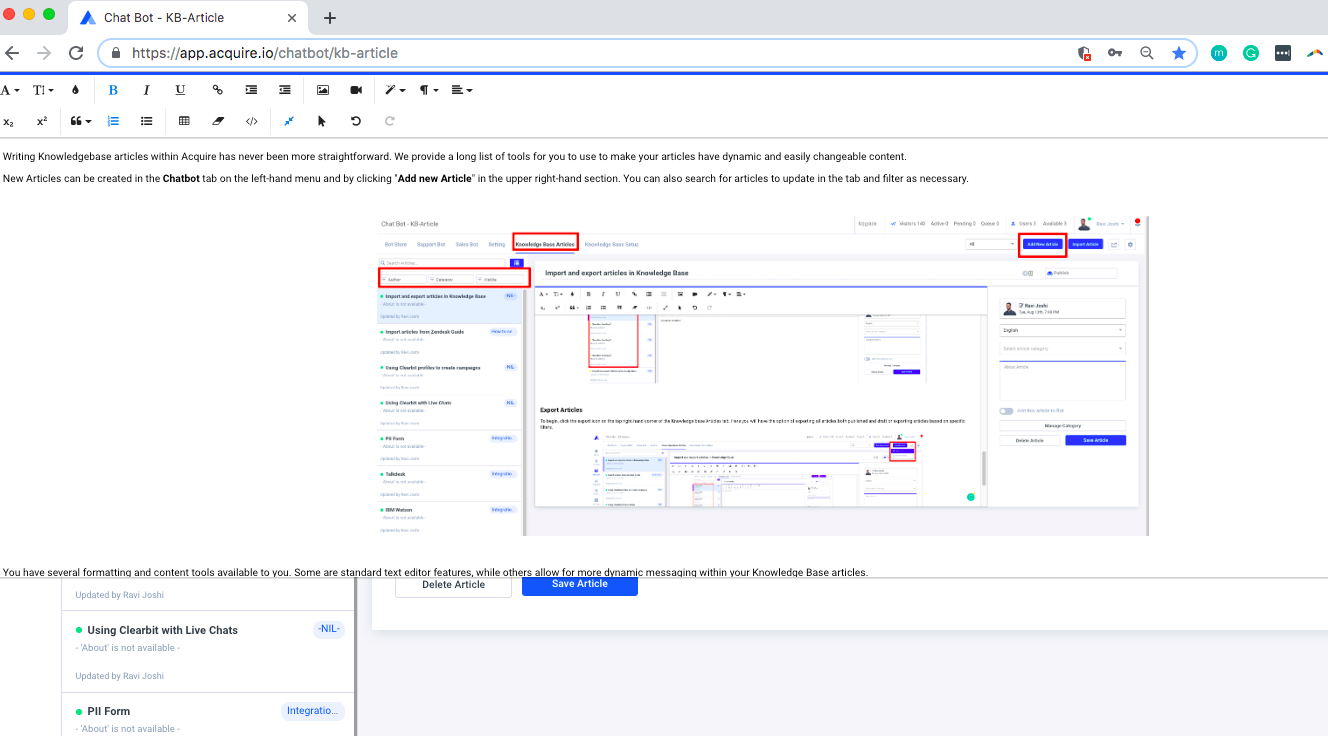This screenshot has width=1328, height=736.
Task: Click the select all cursor icon
Action: 322,121
